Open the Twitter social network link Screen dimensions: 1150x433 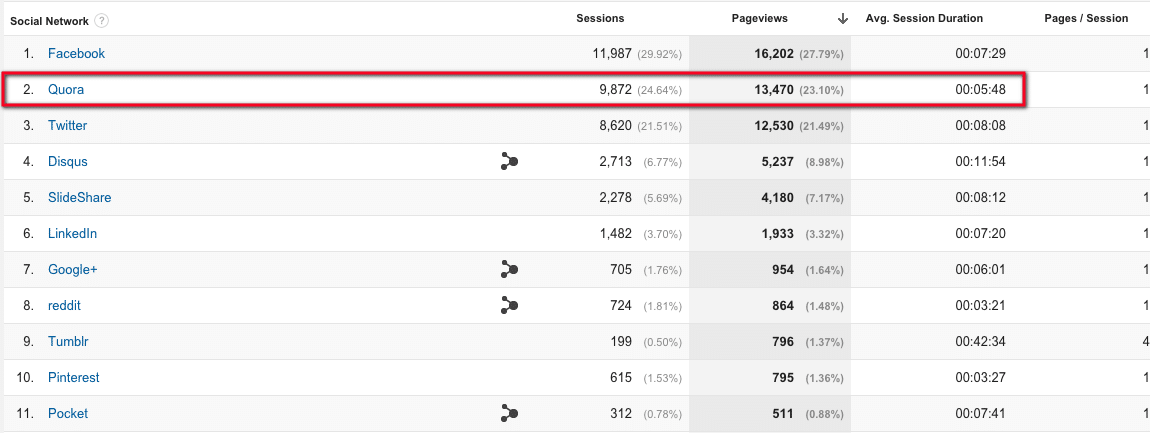[x=67, y=125]
